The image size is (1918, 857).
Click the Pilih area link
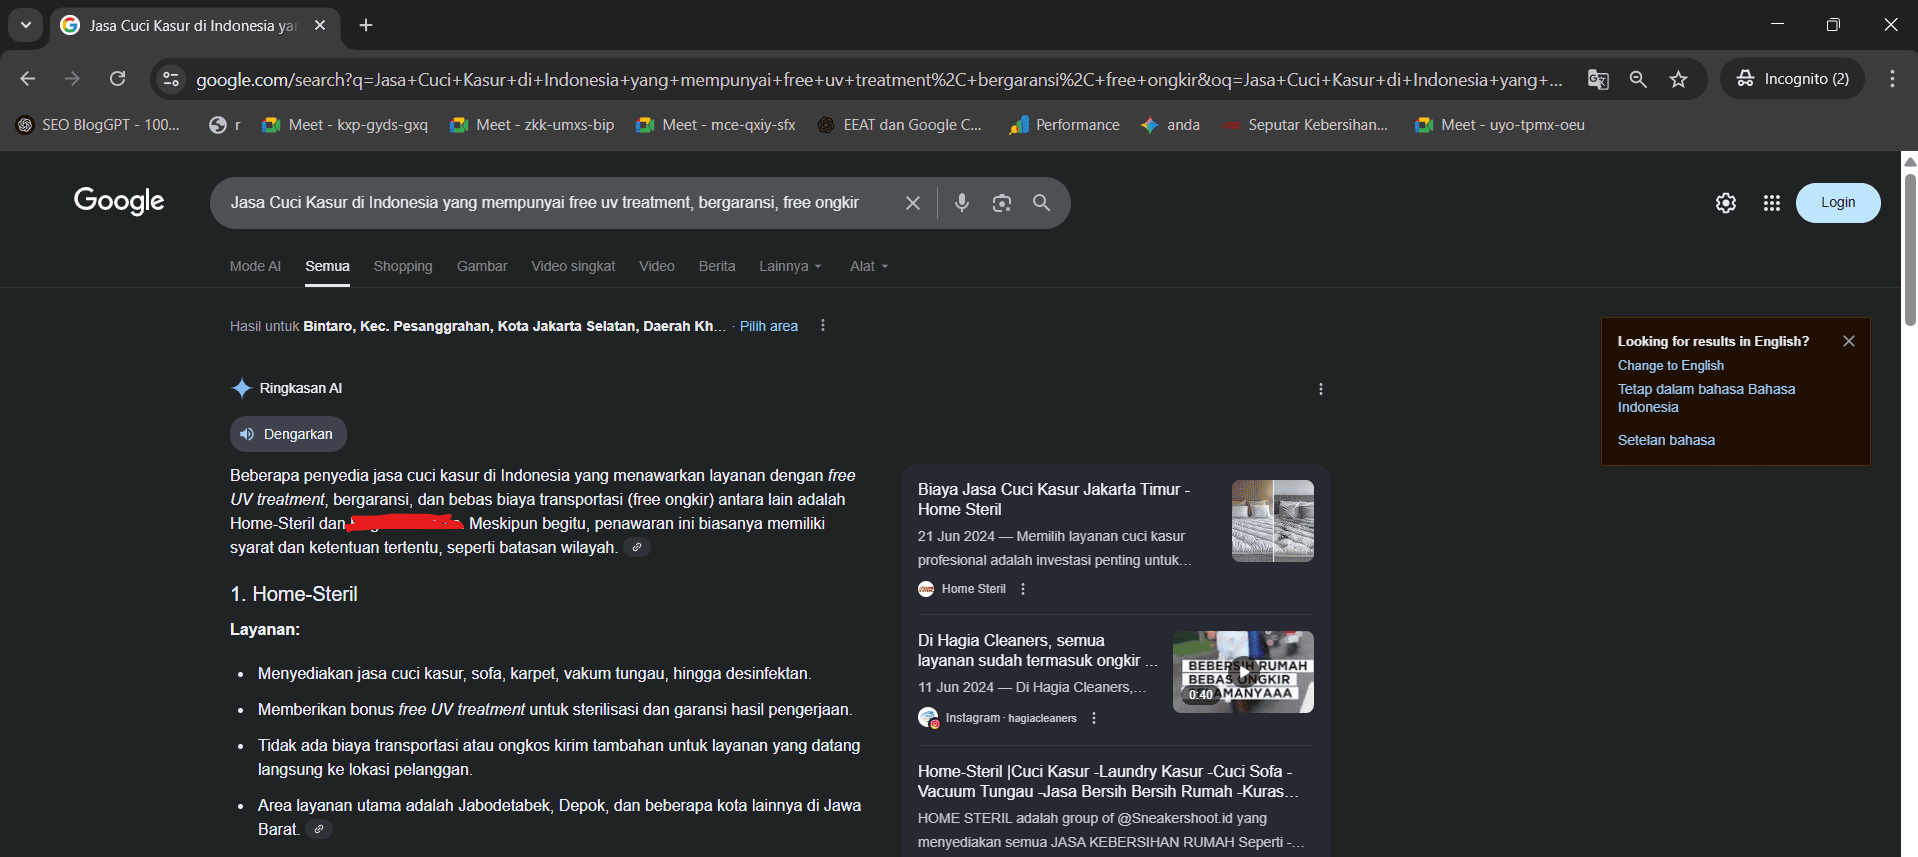pyautogui.click(x=768, y=326)
